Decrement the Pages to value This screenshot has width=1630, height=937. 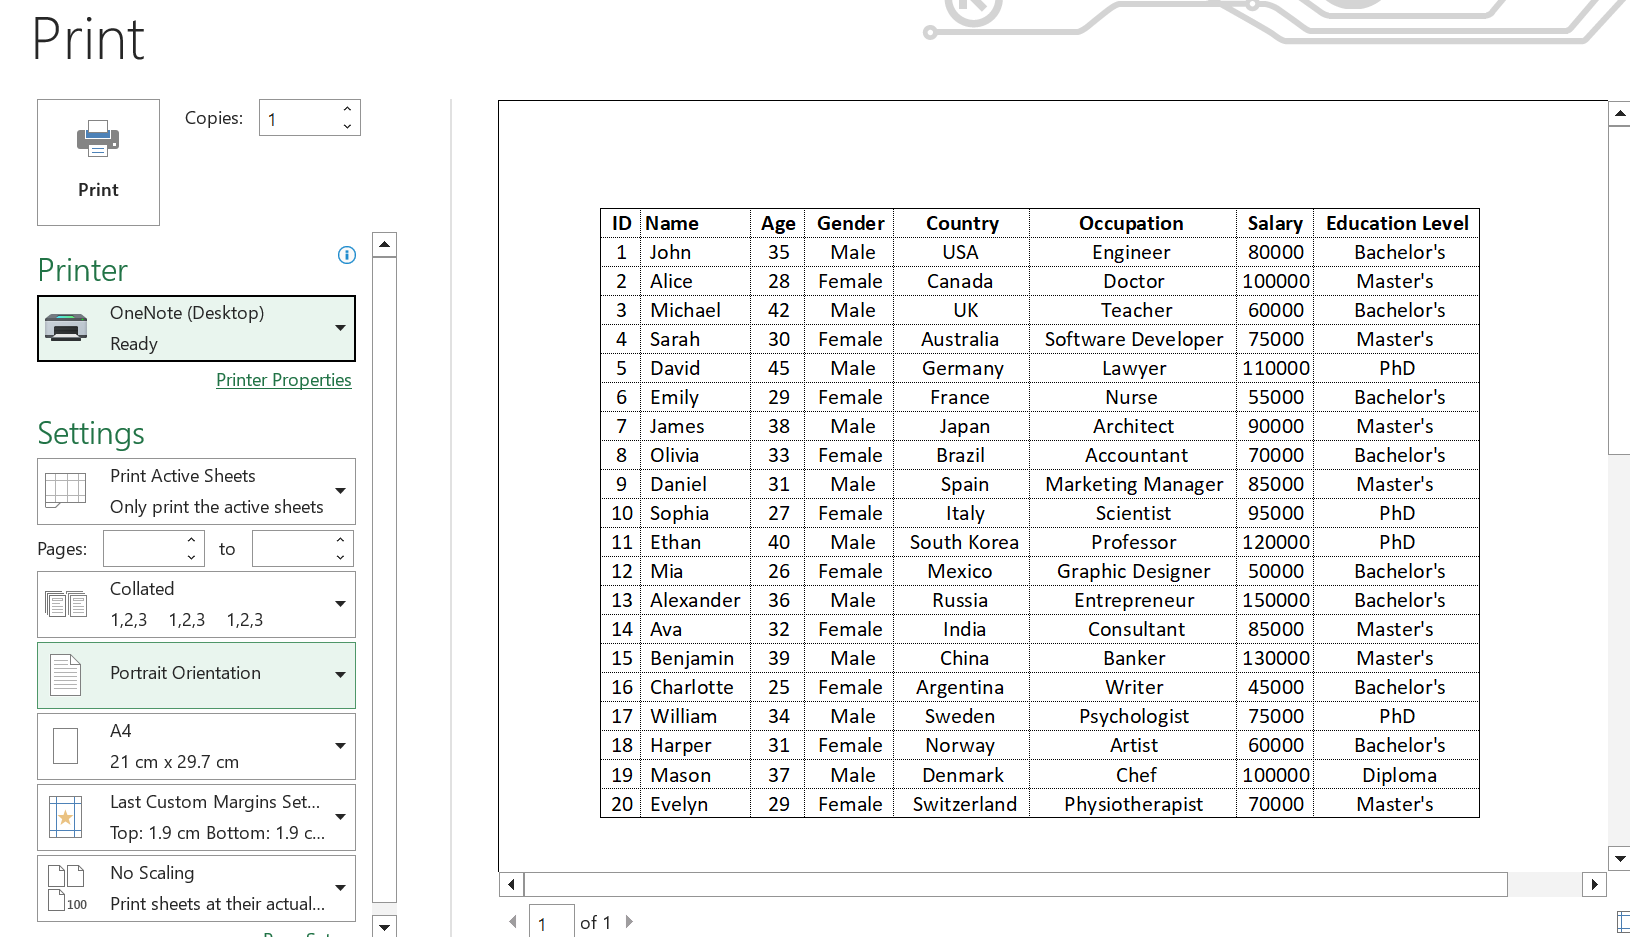click(341, 557)
